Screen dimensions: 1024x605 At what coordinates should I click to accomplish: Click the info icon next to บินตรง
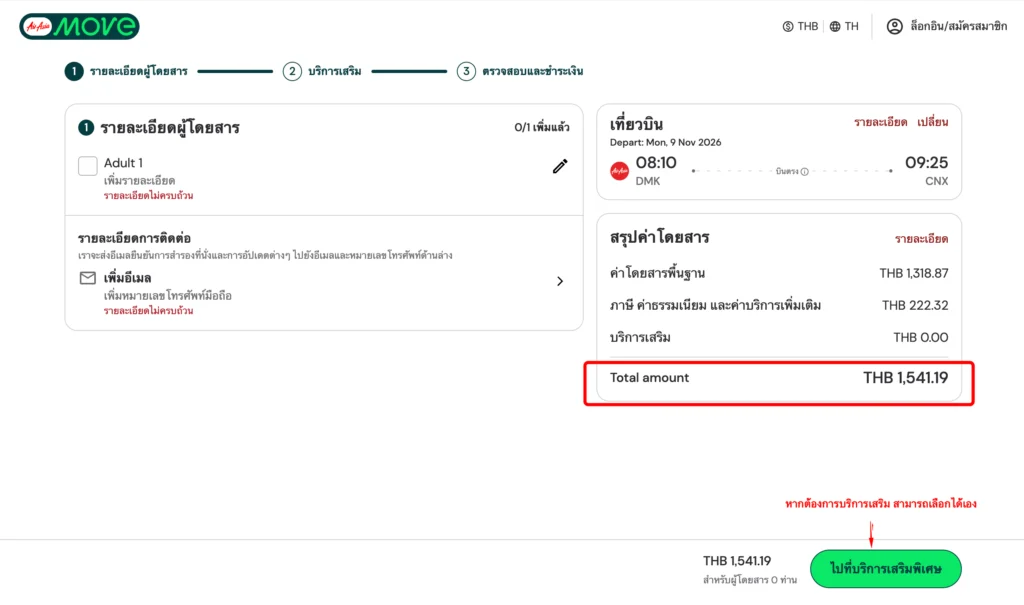click(805, 172)
